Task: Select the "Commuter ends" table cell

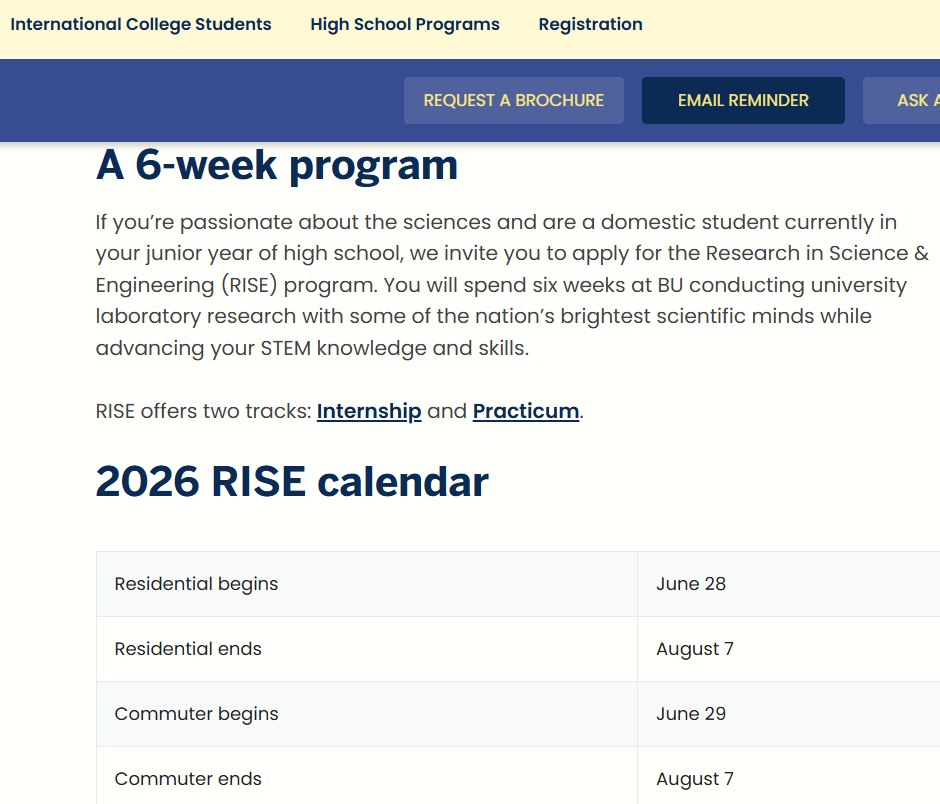Action: (x=188, y=779)
